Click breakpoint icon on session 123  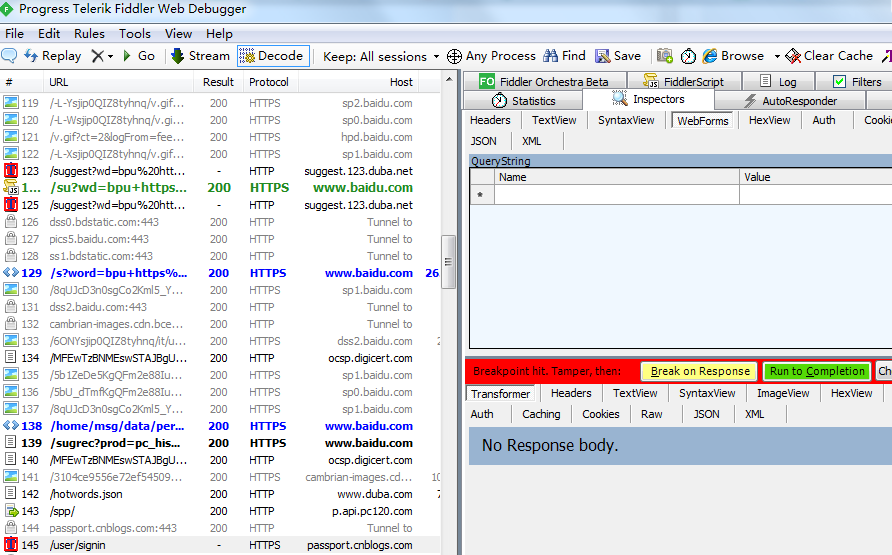pyautogui.click(x=11, y=171)
